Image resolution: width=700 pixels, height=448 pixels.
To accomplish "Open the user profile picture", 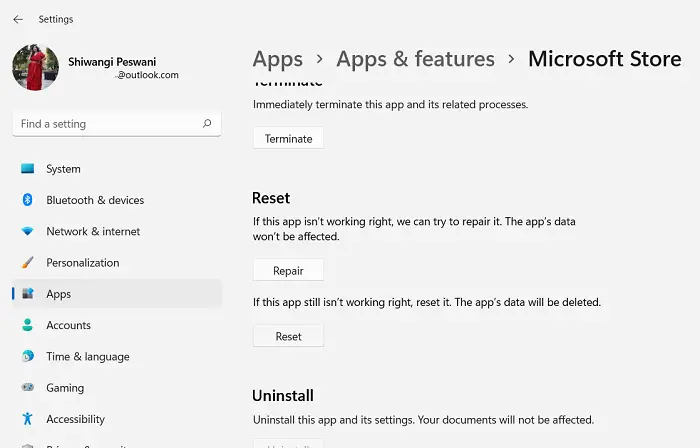I will click(x=35, y=67).
